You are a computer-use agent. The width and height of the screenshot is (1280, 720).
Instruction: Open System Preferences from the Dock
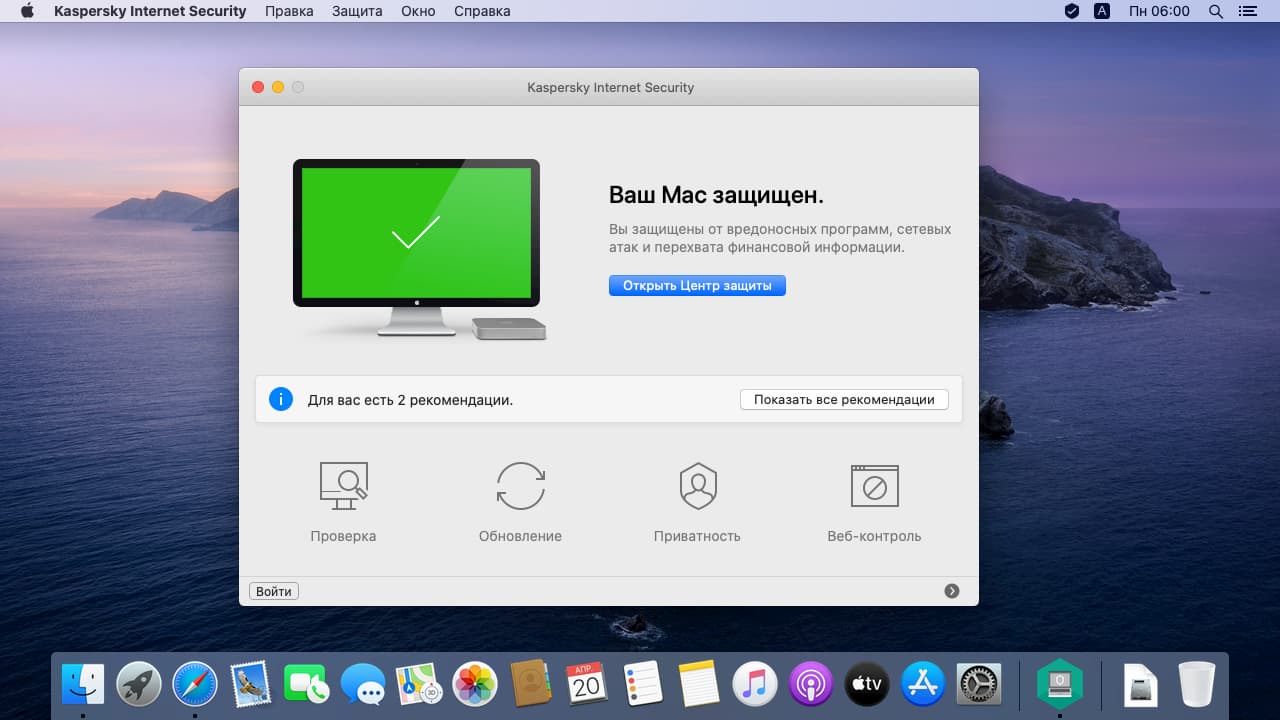tap(978, 684)
